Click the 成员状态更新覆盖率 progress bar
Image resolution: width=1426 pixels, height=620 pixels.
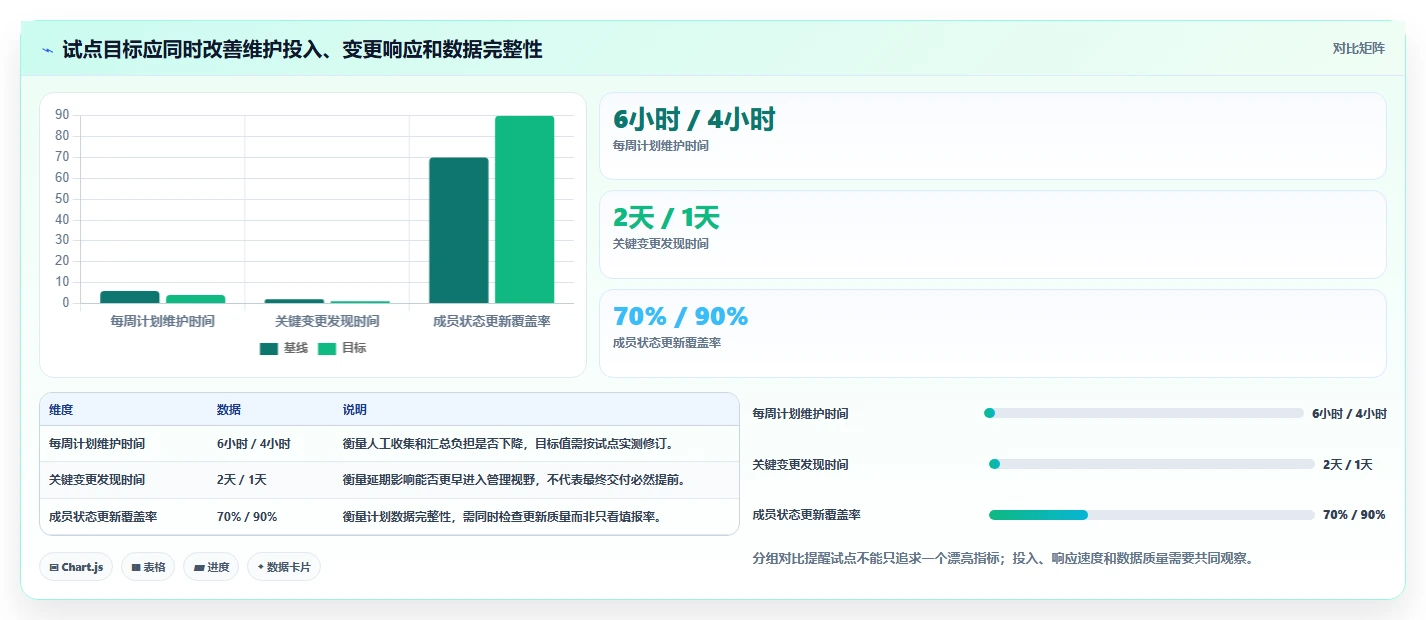1151,515
